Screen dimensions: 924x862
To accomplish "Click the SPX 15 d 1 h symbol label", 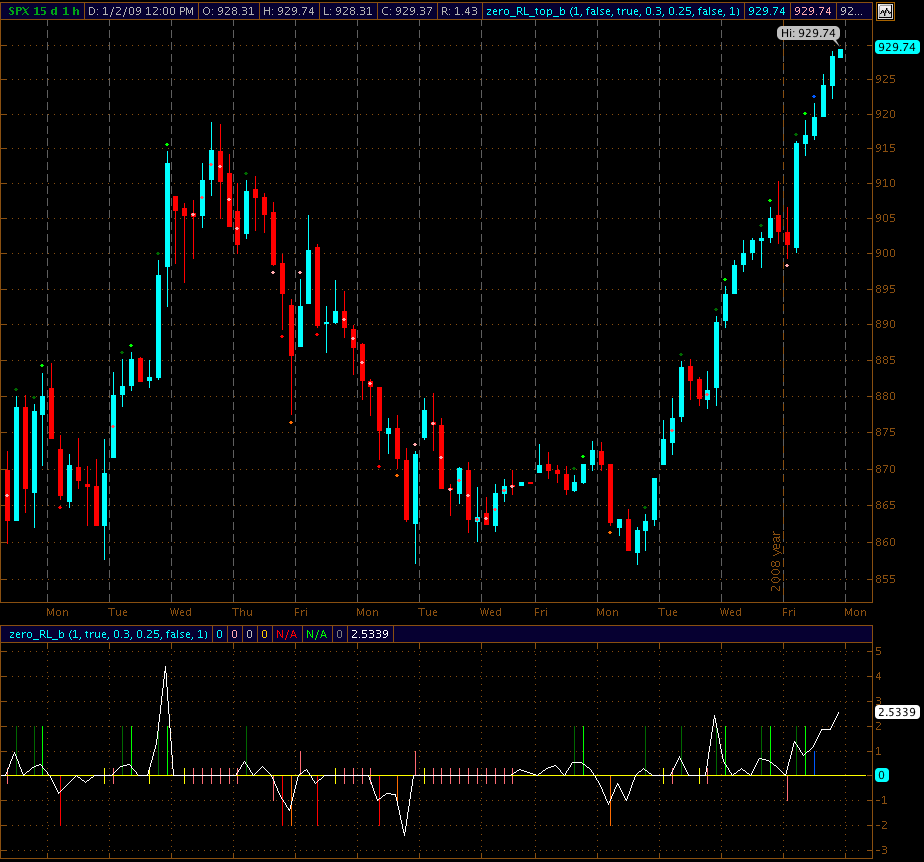I will point(41,12).
